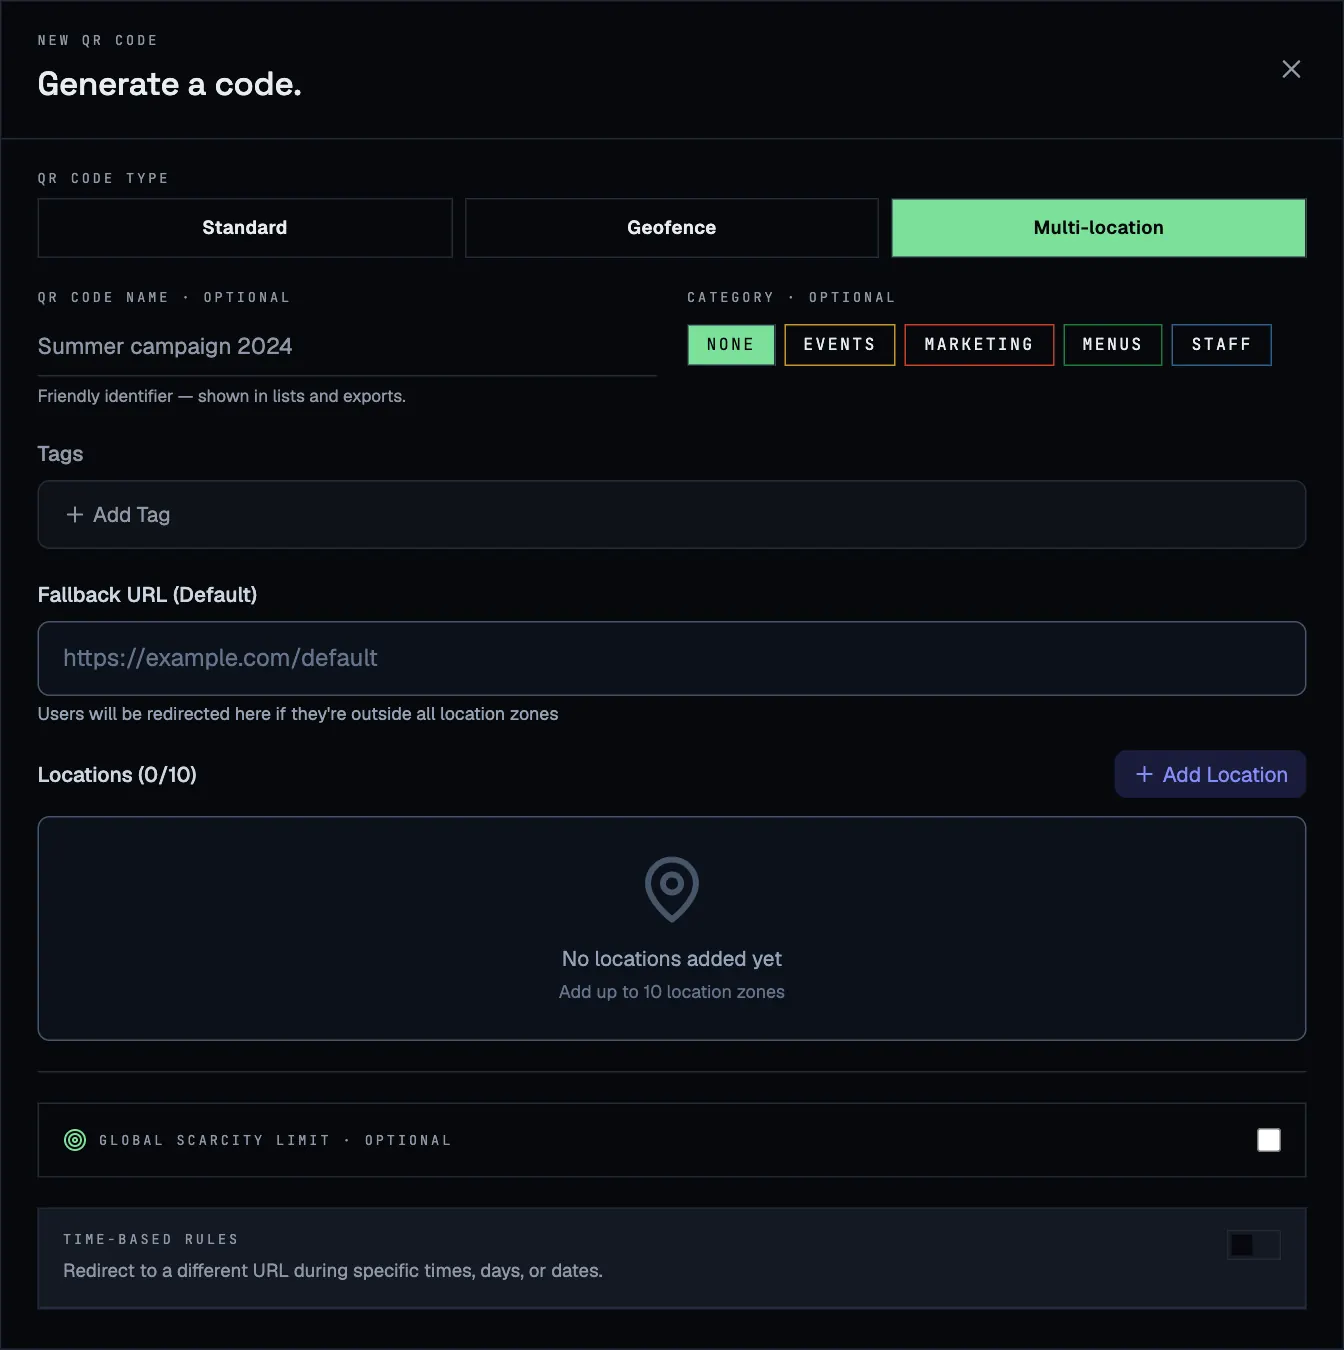Screen dimensions: 1344x1350
Task: Click the 'Redirect to a different URL' description
Action: click(333, 1271)
